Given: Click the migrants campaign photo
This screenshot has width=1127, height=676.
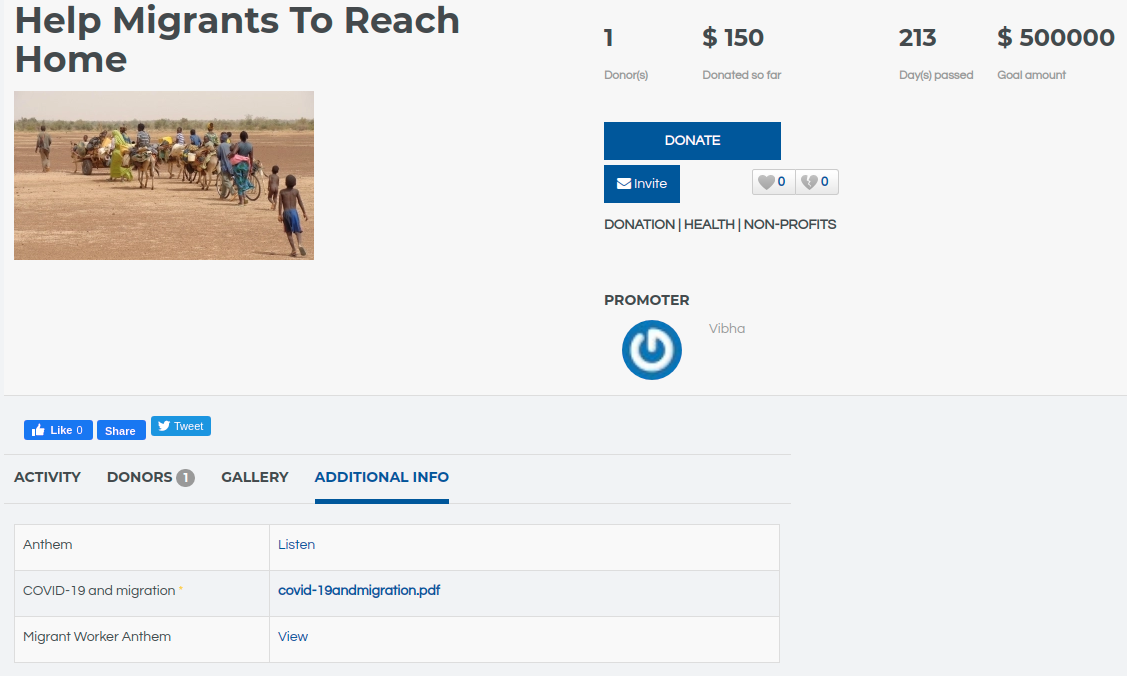Looking at the screenshot, I should pos(164,176).
